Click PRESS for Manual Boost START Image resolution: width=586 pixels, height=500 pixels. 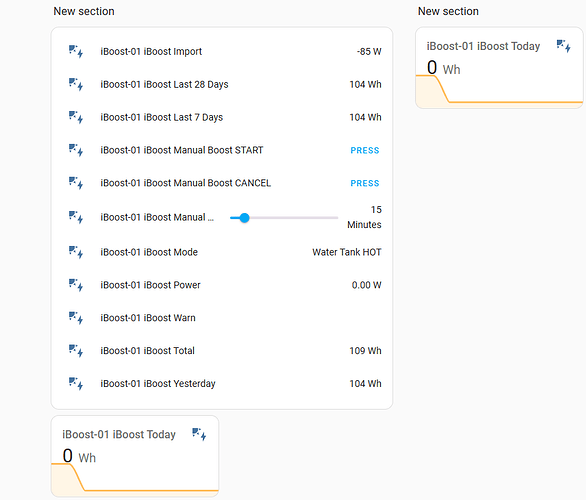tap(365, 150)
